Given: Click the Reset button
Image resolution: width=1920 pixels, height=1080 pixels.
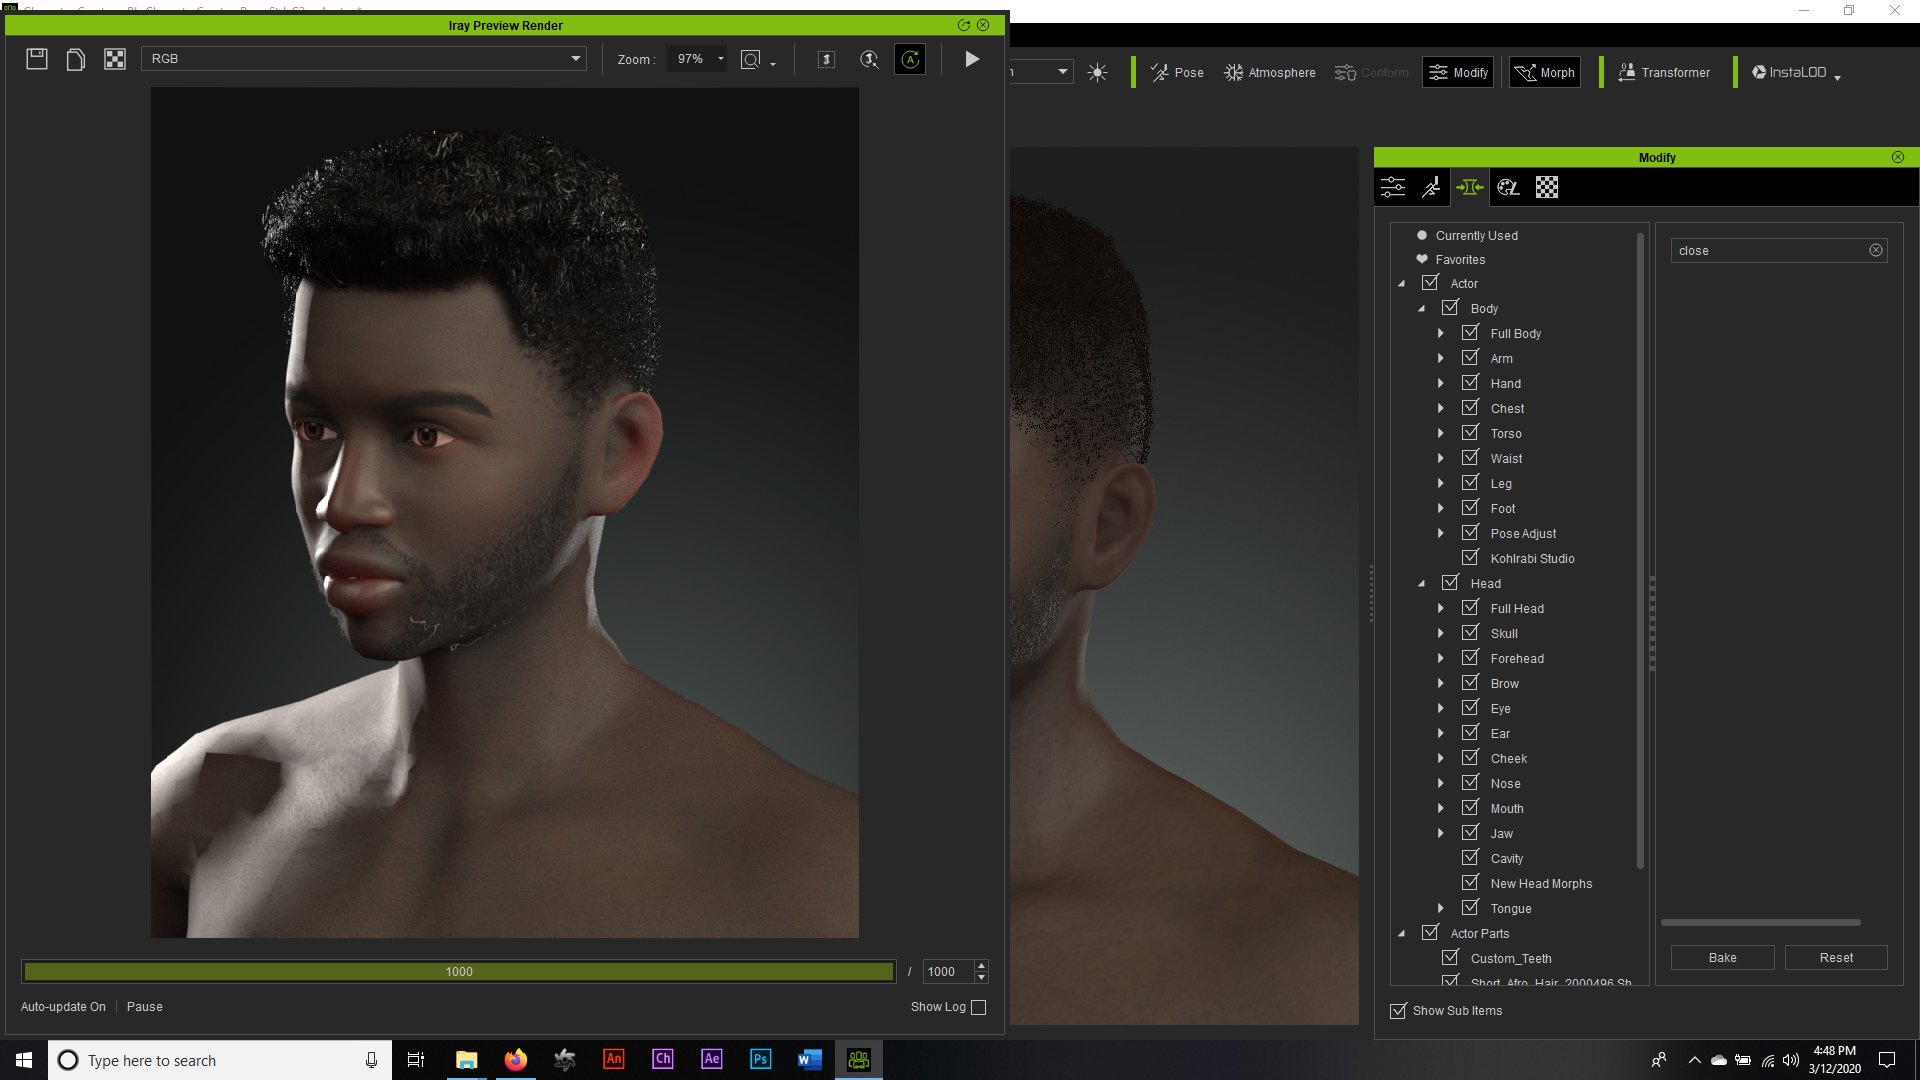Looking at the screenshot, I should pyautogui.click(x=1836, y=957).
